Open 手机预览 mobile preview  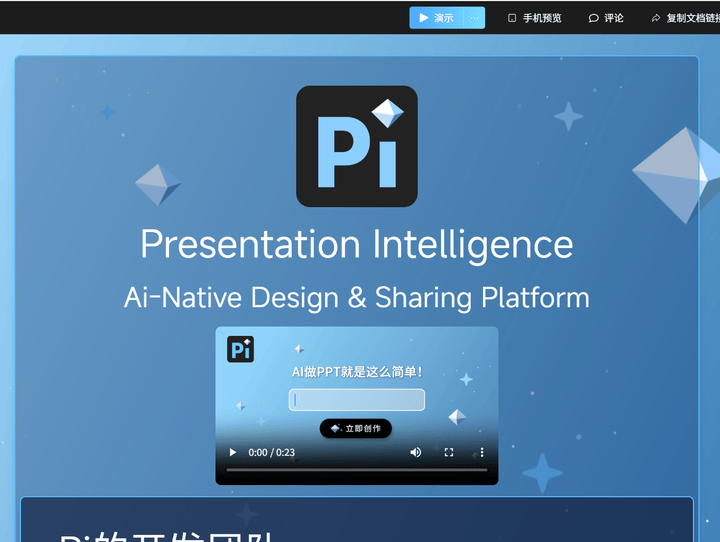point(534,18)
